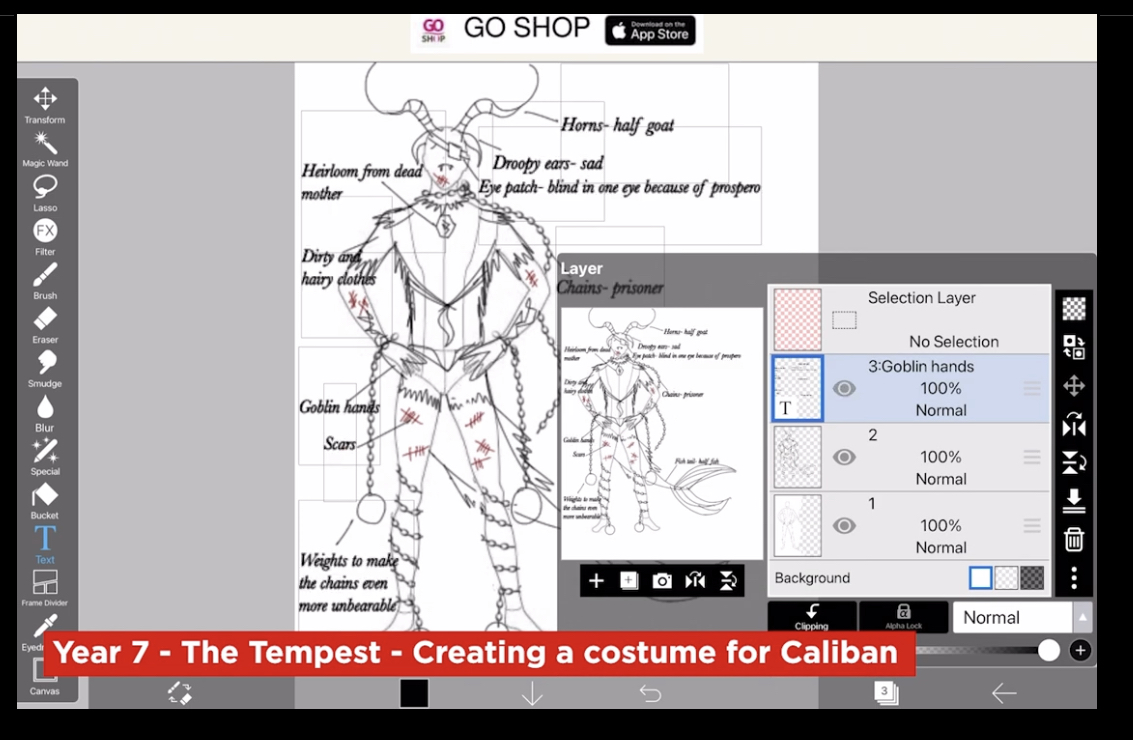Select the Special tool

point(45,457)
